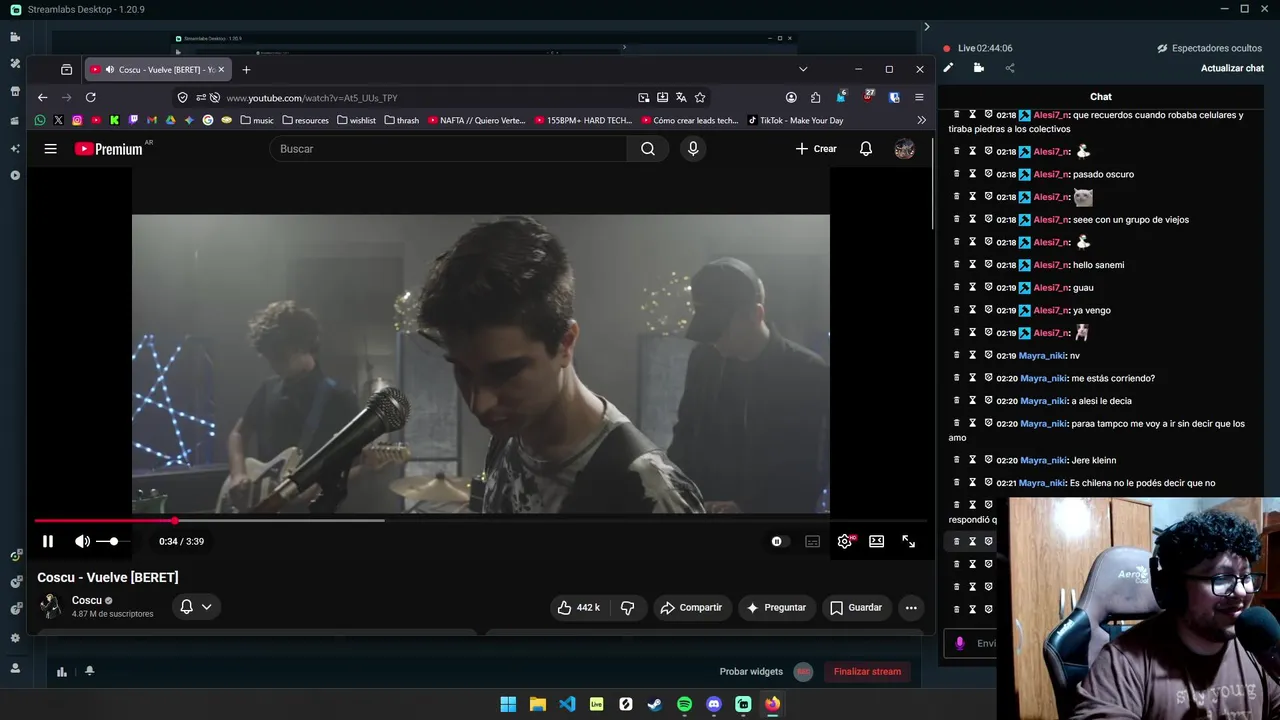This screenshot has height=720, width=1280.
Task: Switch video to theater mode
Action: (x=876, y=541)
